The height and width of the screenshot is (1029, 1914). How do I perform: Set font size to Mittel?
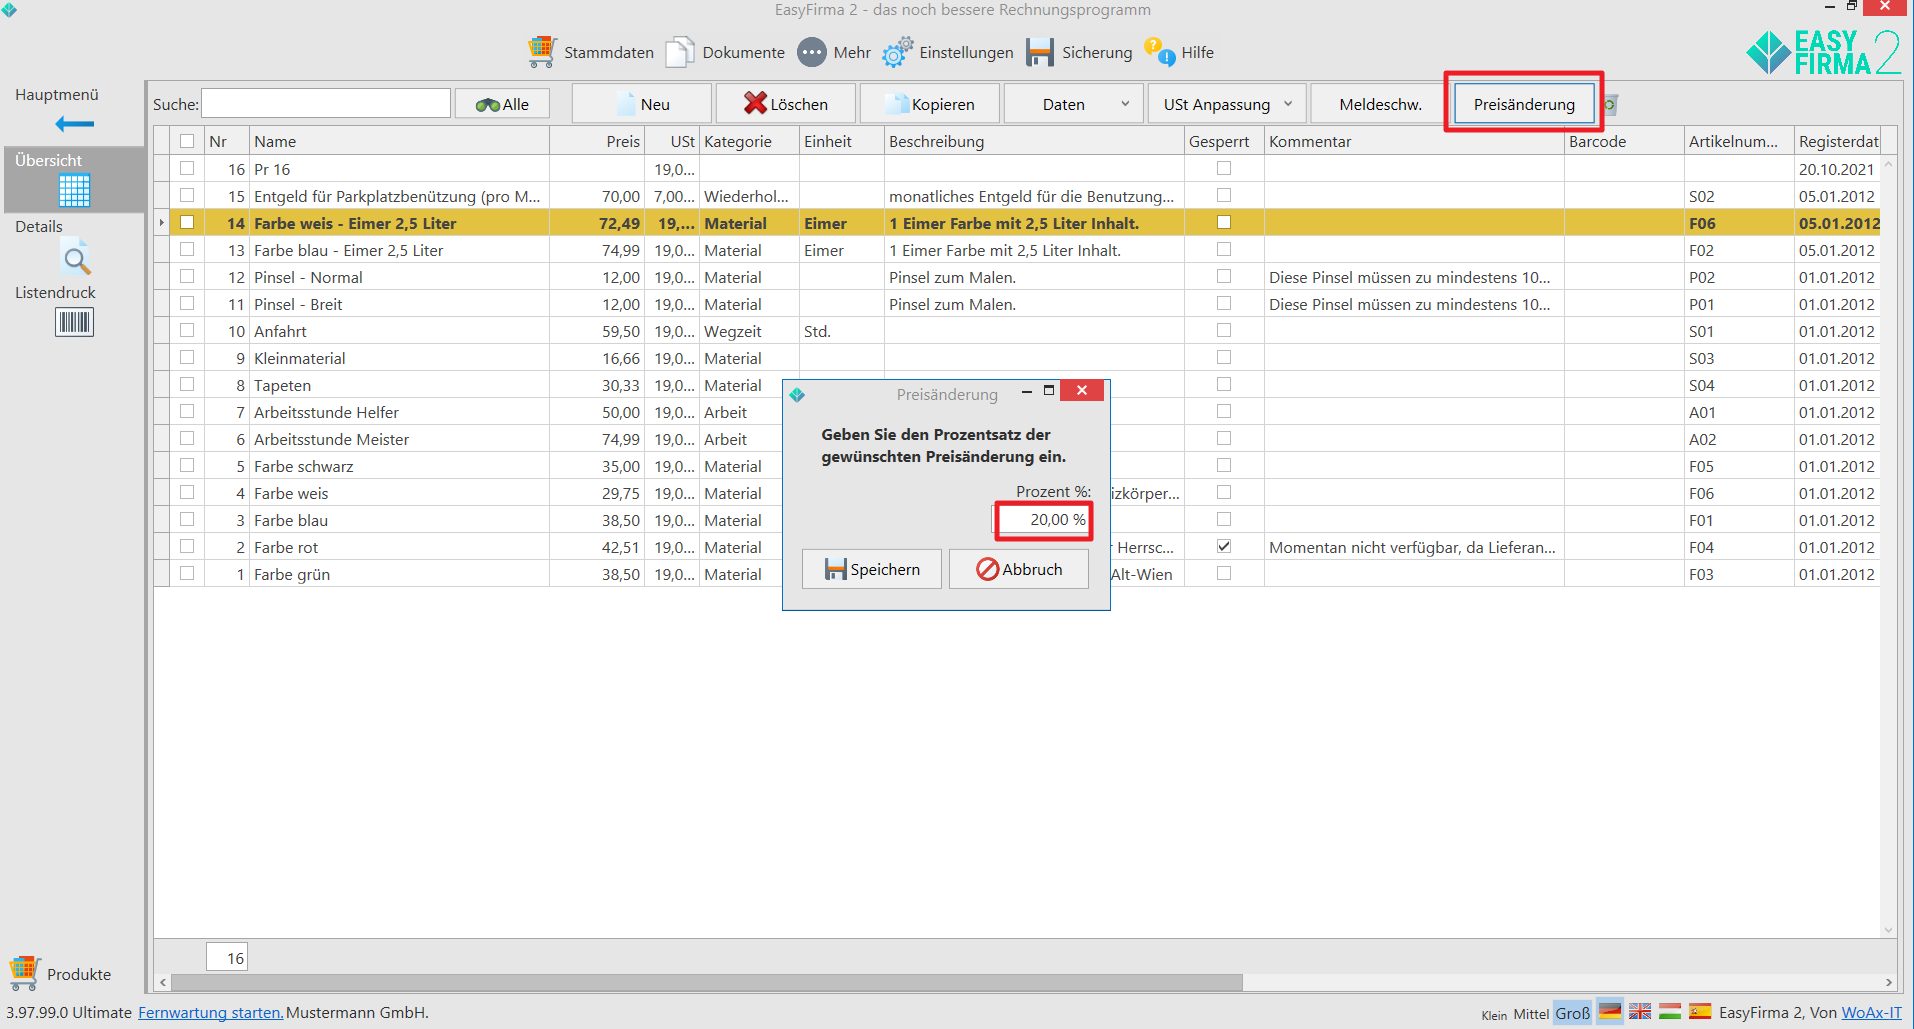tap(1530, 1014)
